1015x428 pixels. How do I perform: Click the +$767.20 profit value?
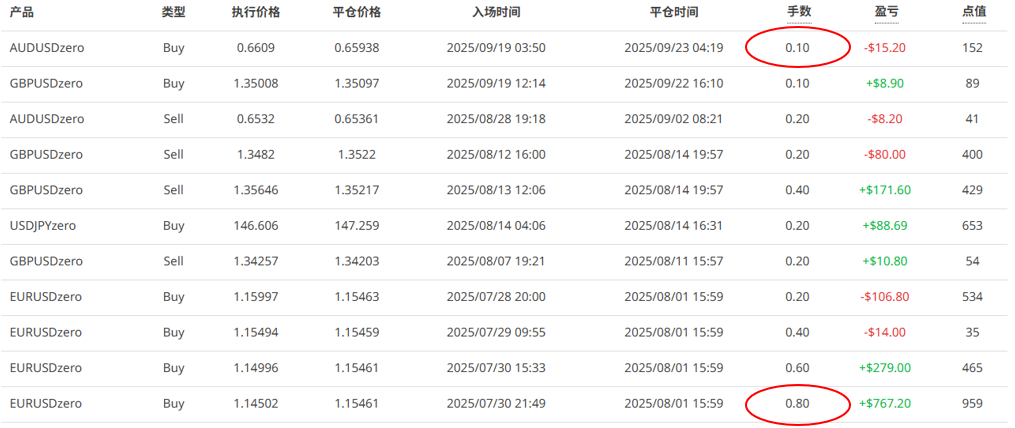[884, 404]
